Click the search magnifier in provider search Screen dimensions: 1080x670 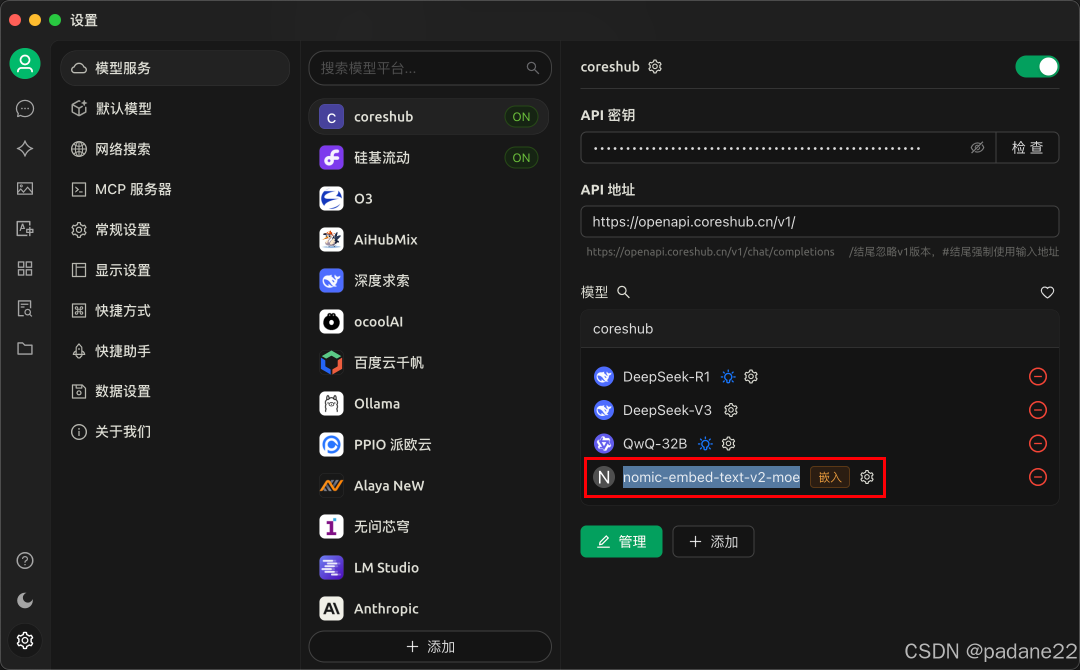tap(532, 68)
